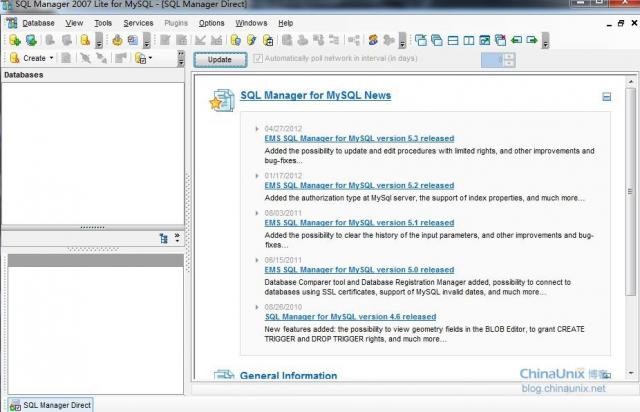Open the version 5.3 released link
Viewport: 640px width, 412px height.
(x=358, y=139)
